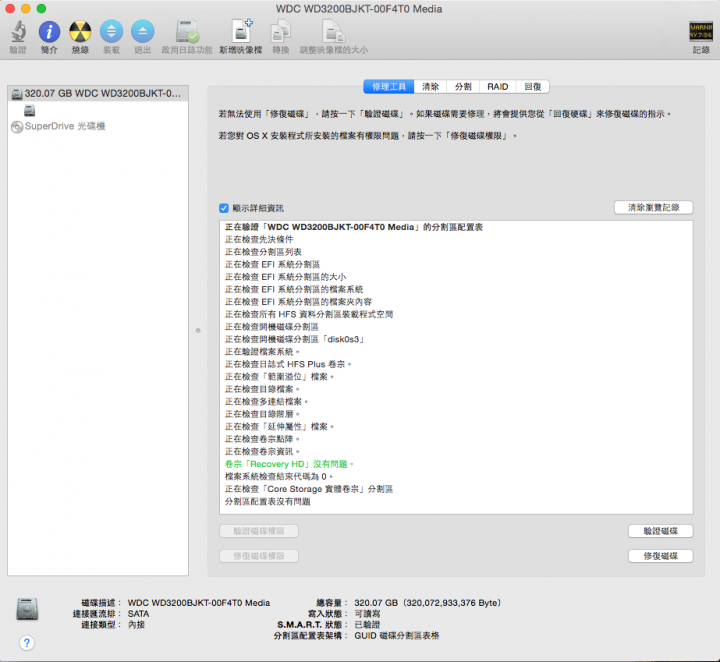Click the Mount (裝載) toolbar icon
This screenshot has height=662, width=720.
pyautogui.click(x=111, y=32)
